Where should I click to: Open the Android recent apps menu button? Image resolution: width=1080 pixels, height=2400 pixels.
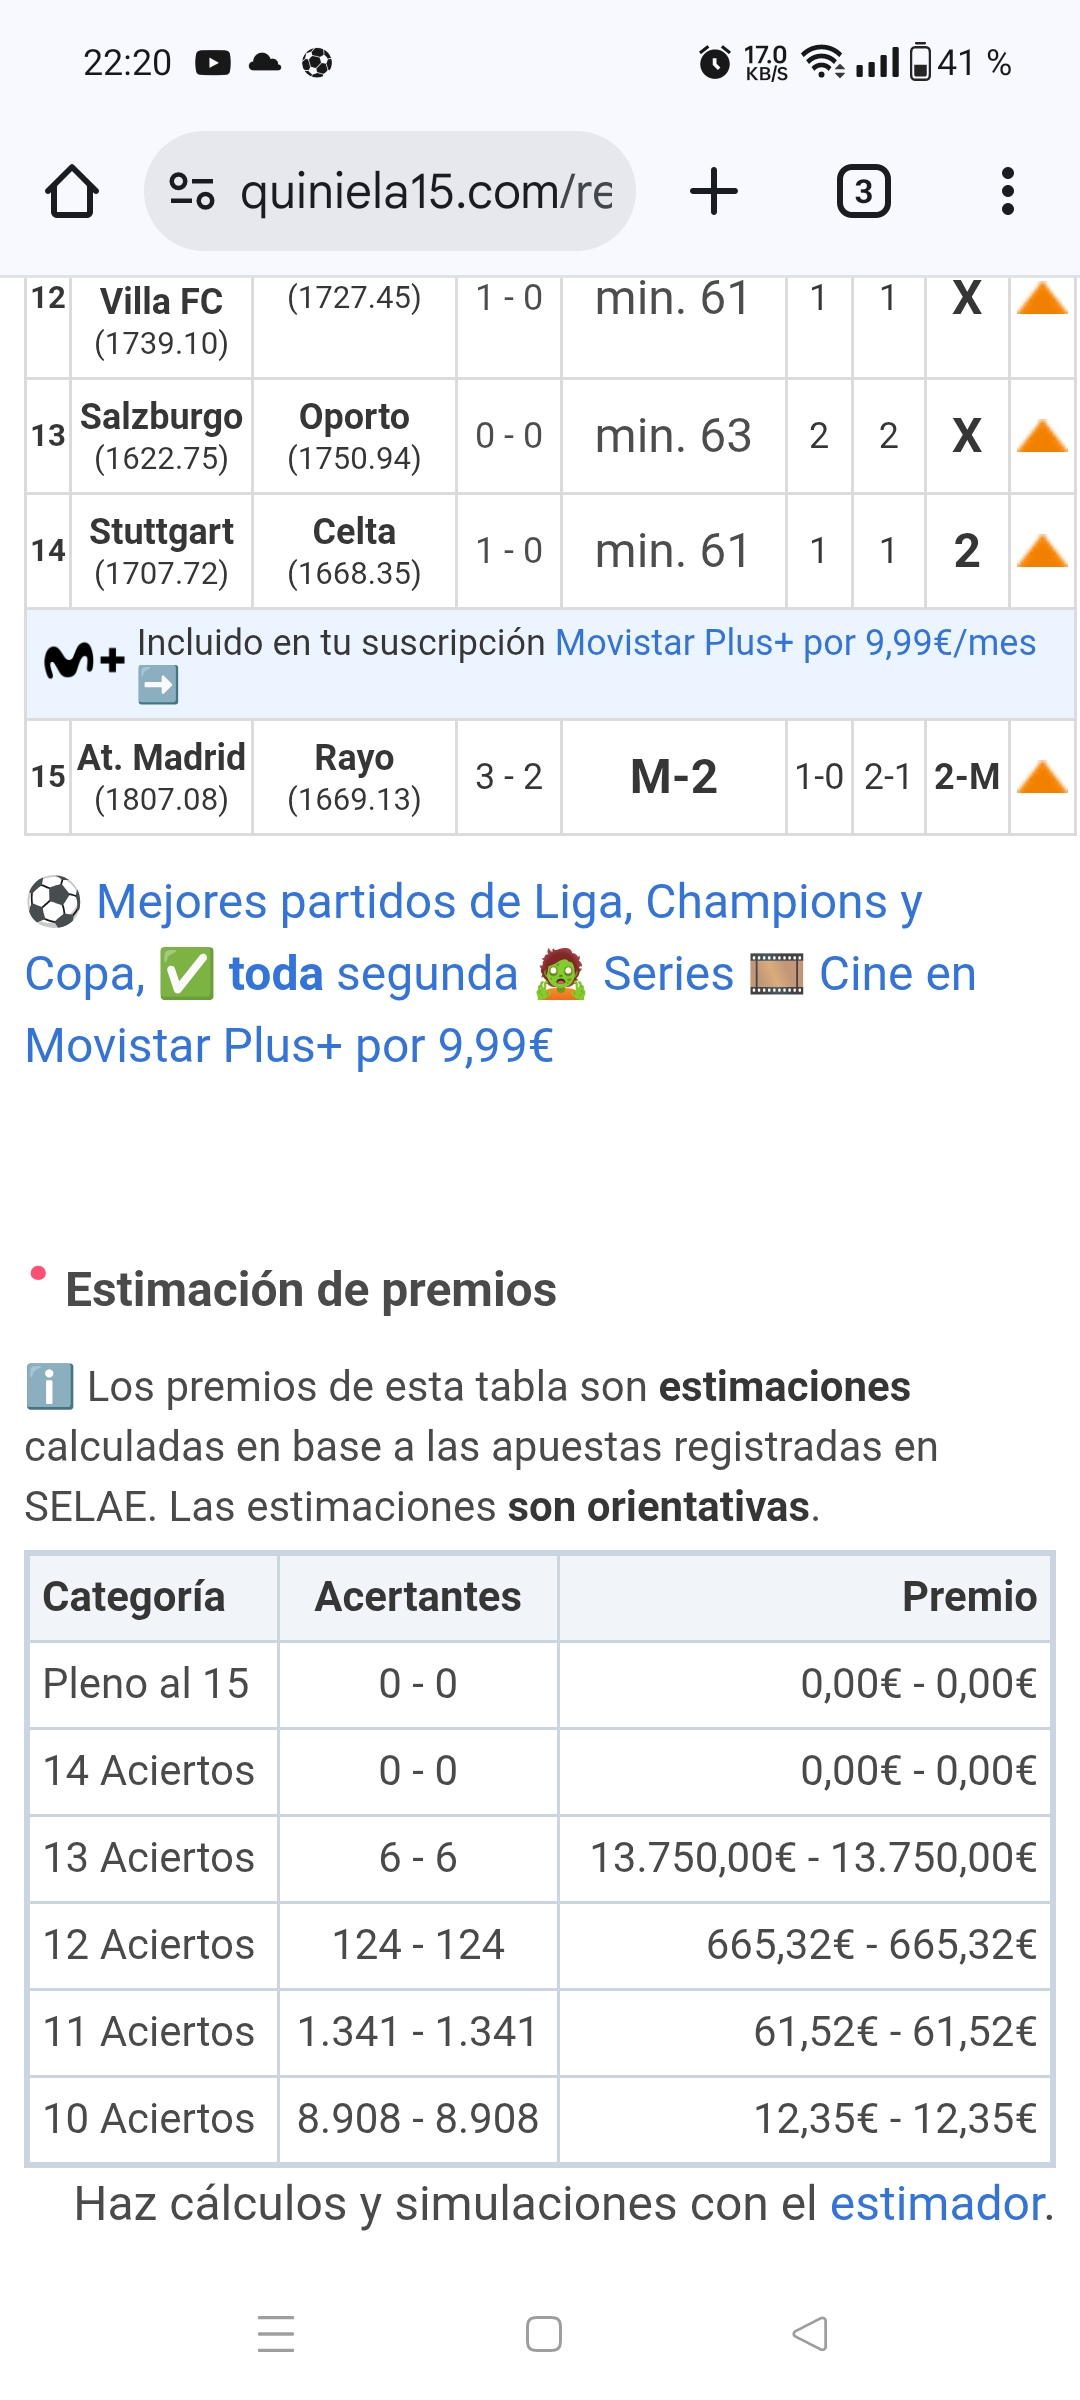pyautogui.click(x=276, y=2334)
